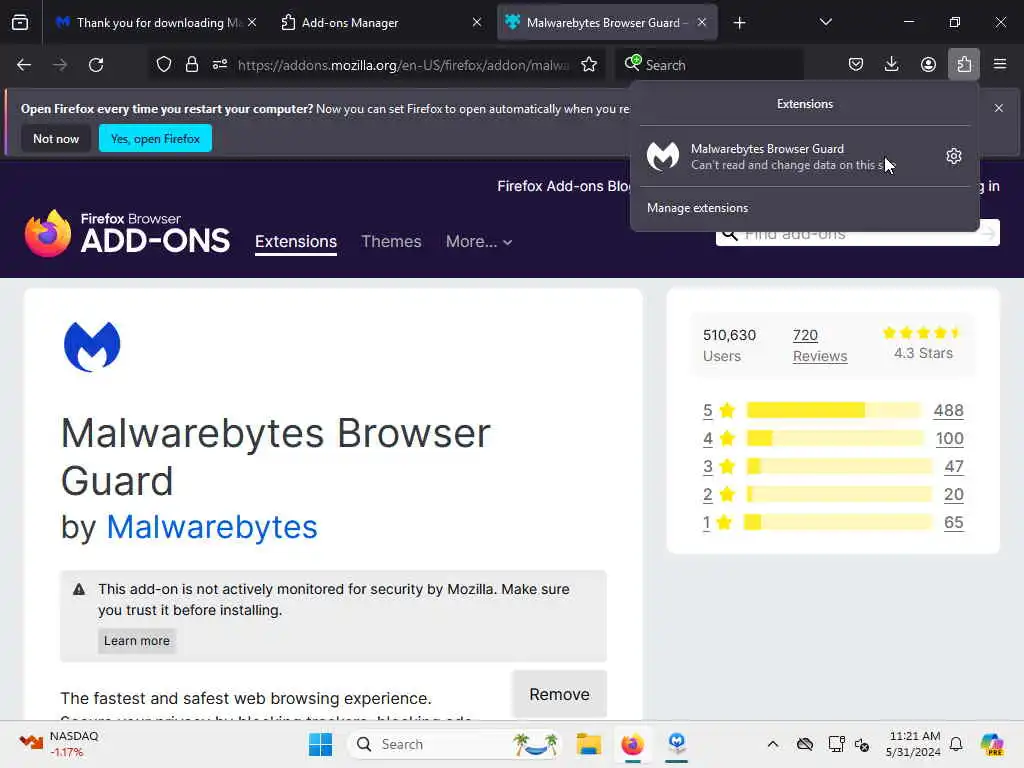Click the 1-star rating bar

coord(839,522)
